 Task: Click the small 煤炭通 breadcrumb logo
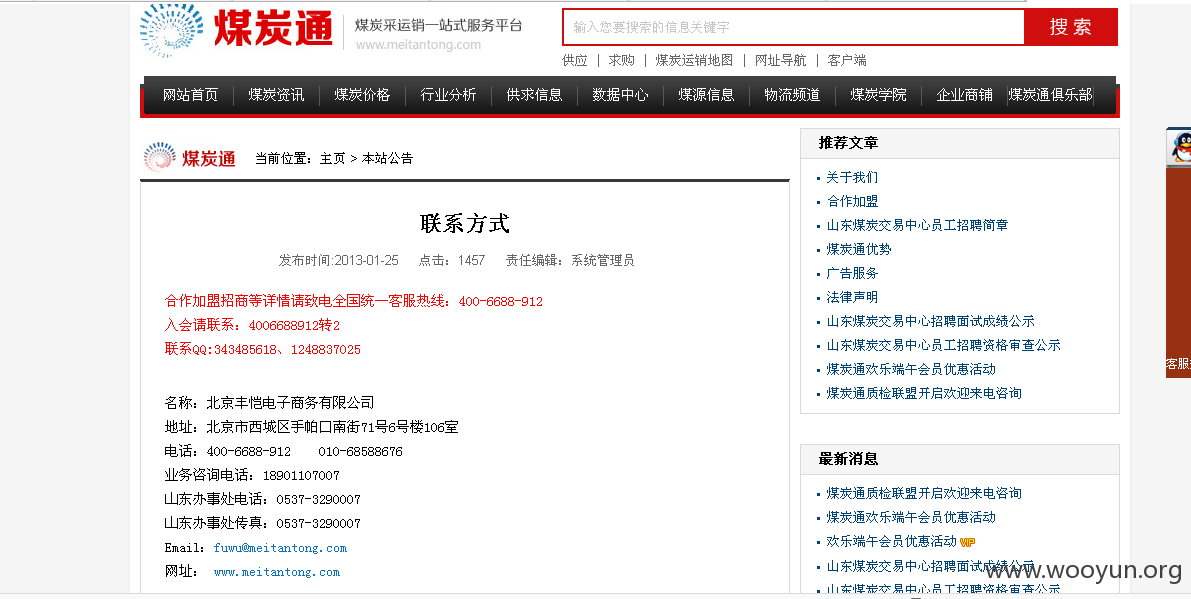tap(190, 157)
